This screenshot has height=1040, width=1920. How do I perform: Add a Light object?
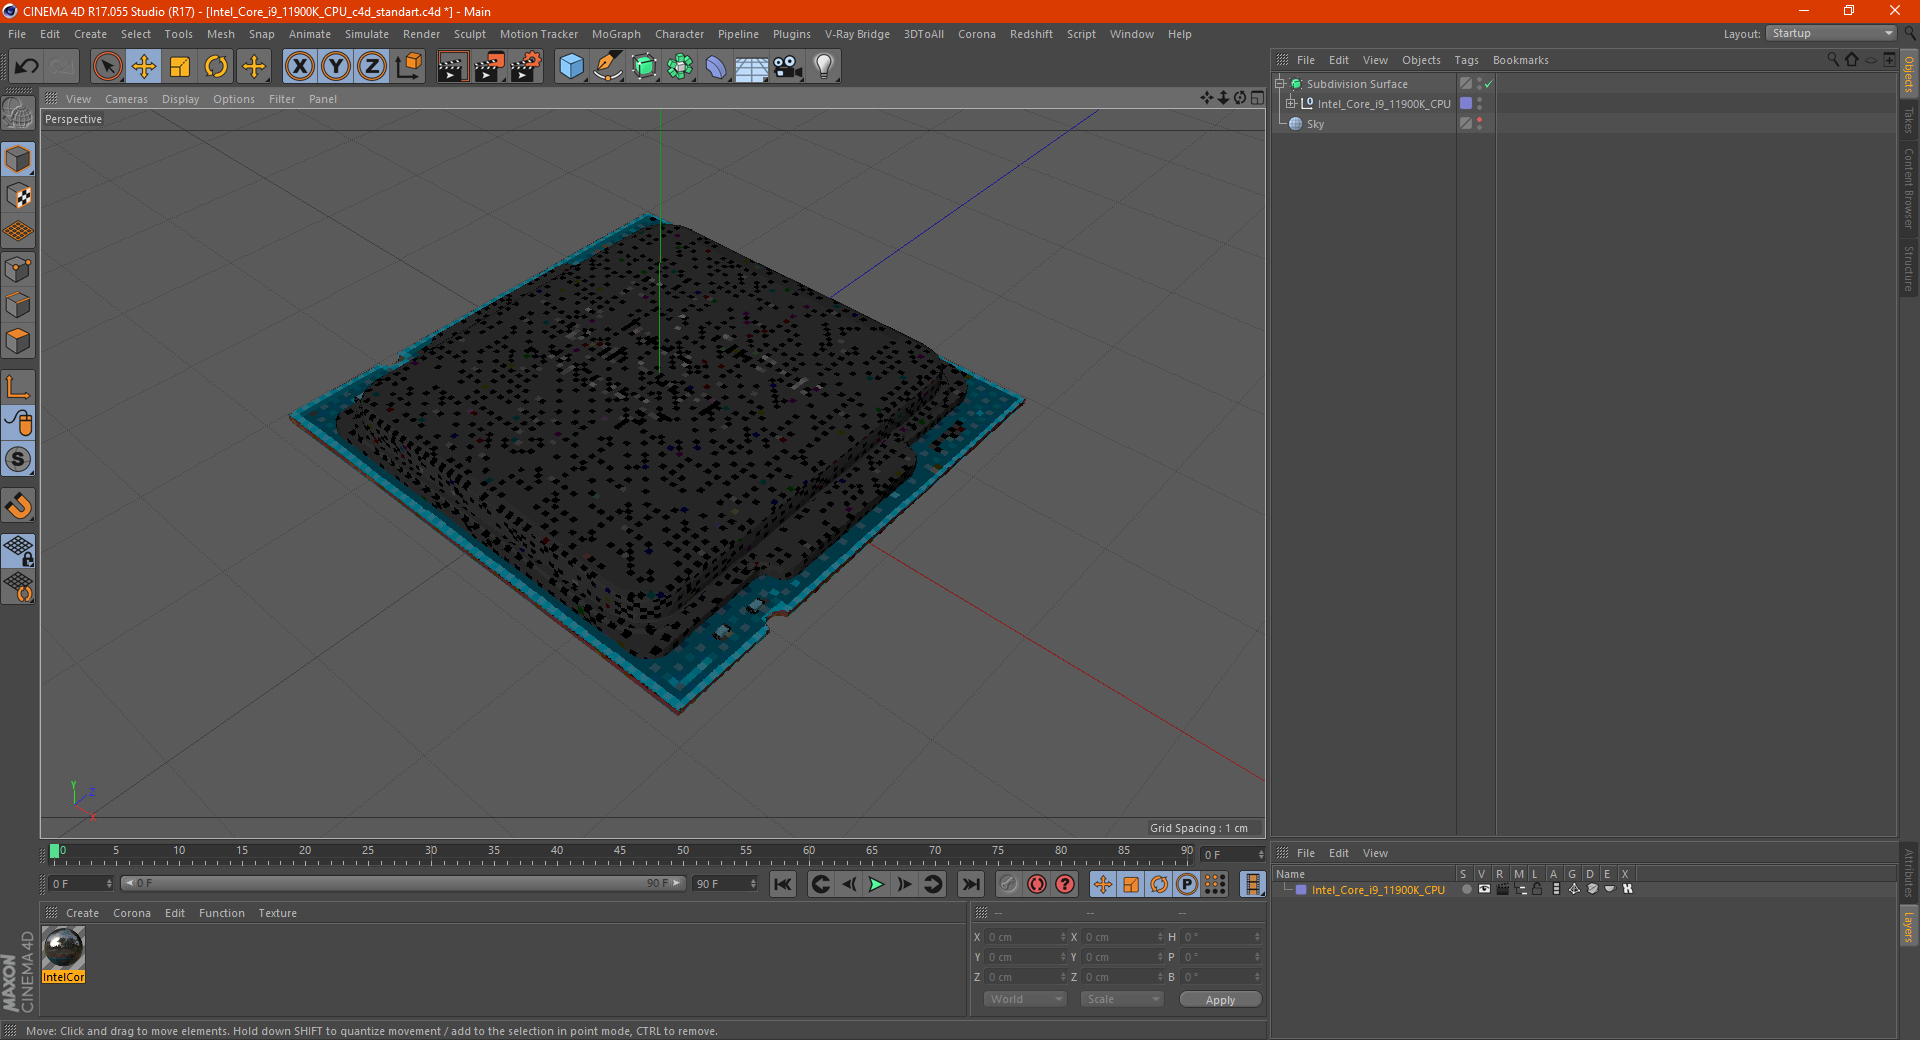(824, 67)
